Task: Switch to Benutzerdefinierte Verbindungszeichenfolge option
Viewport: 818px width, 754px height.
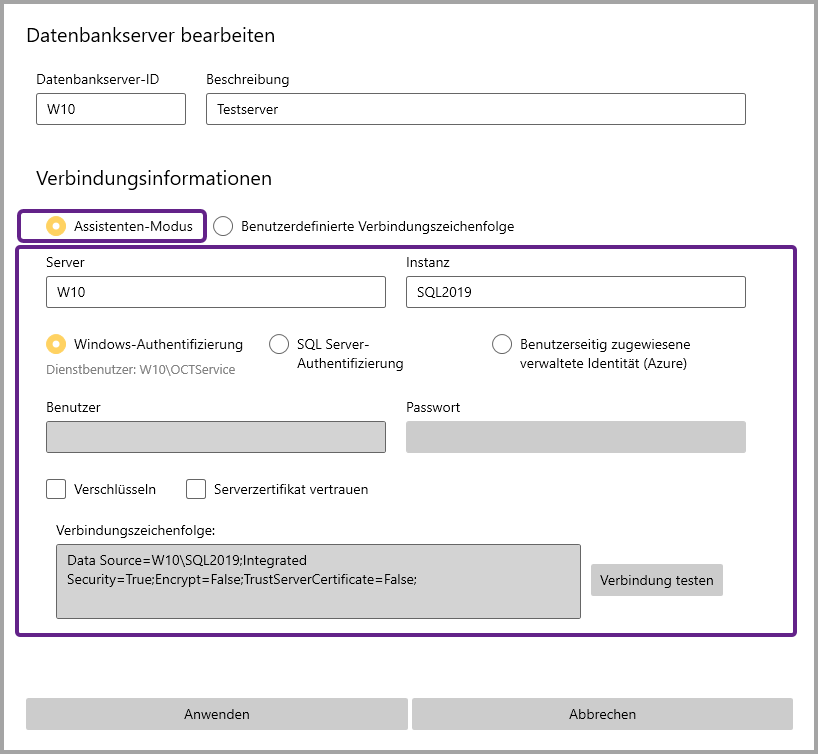Action: point(224,226)
